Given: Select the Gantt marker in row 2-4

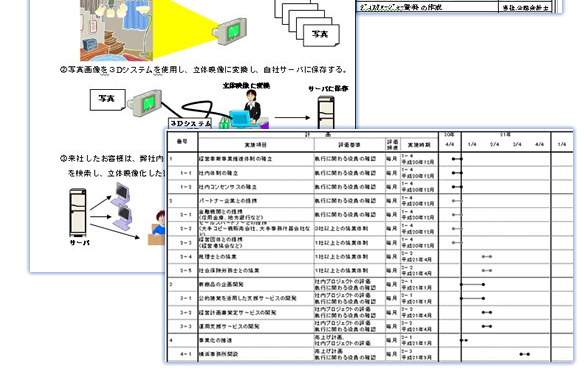Looking at the screenshot, I should [487, 257].
